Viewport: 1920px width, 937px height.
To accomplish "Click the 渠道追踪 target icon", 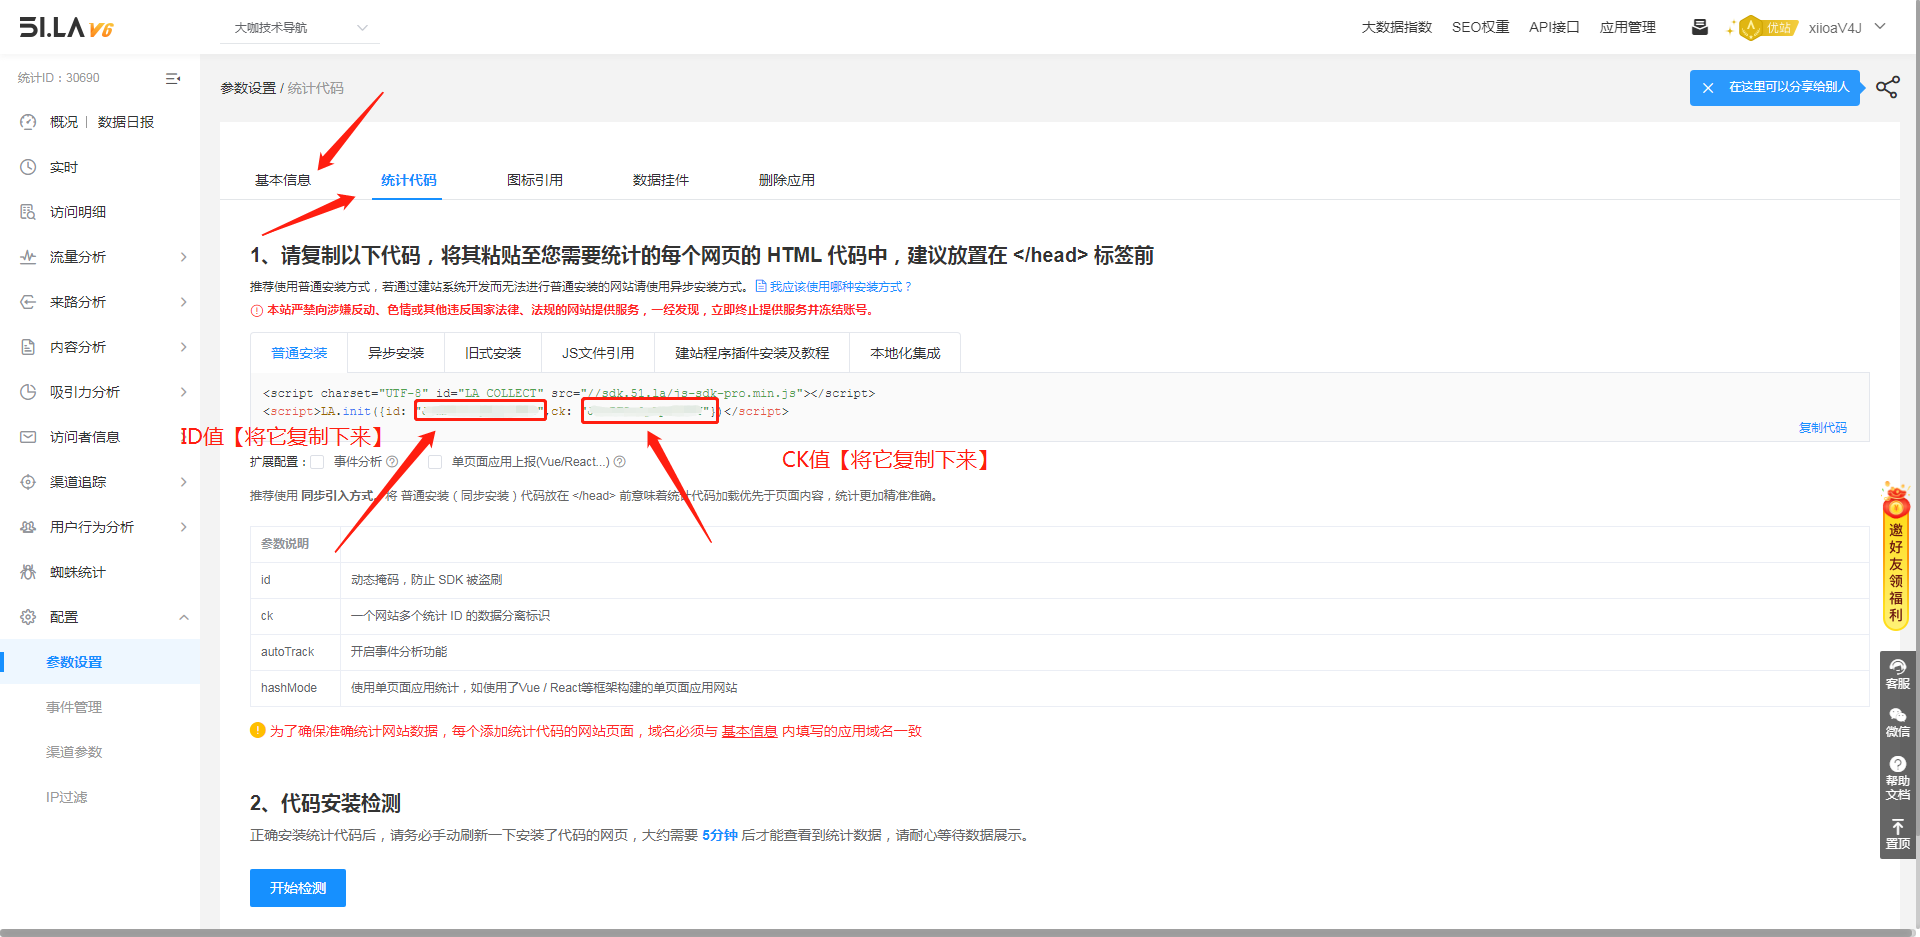I will (28, 482).
